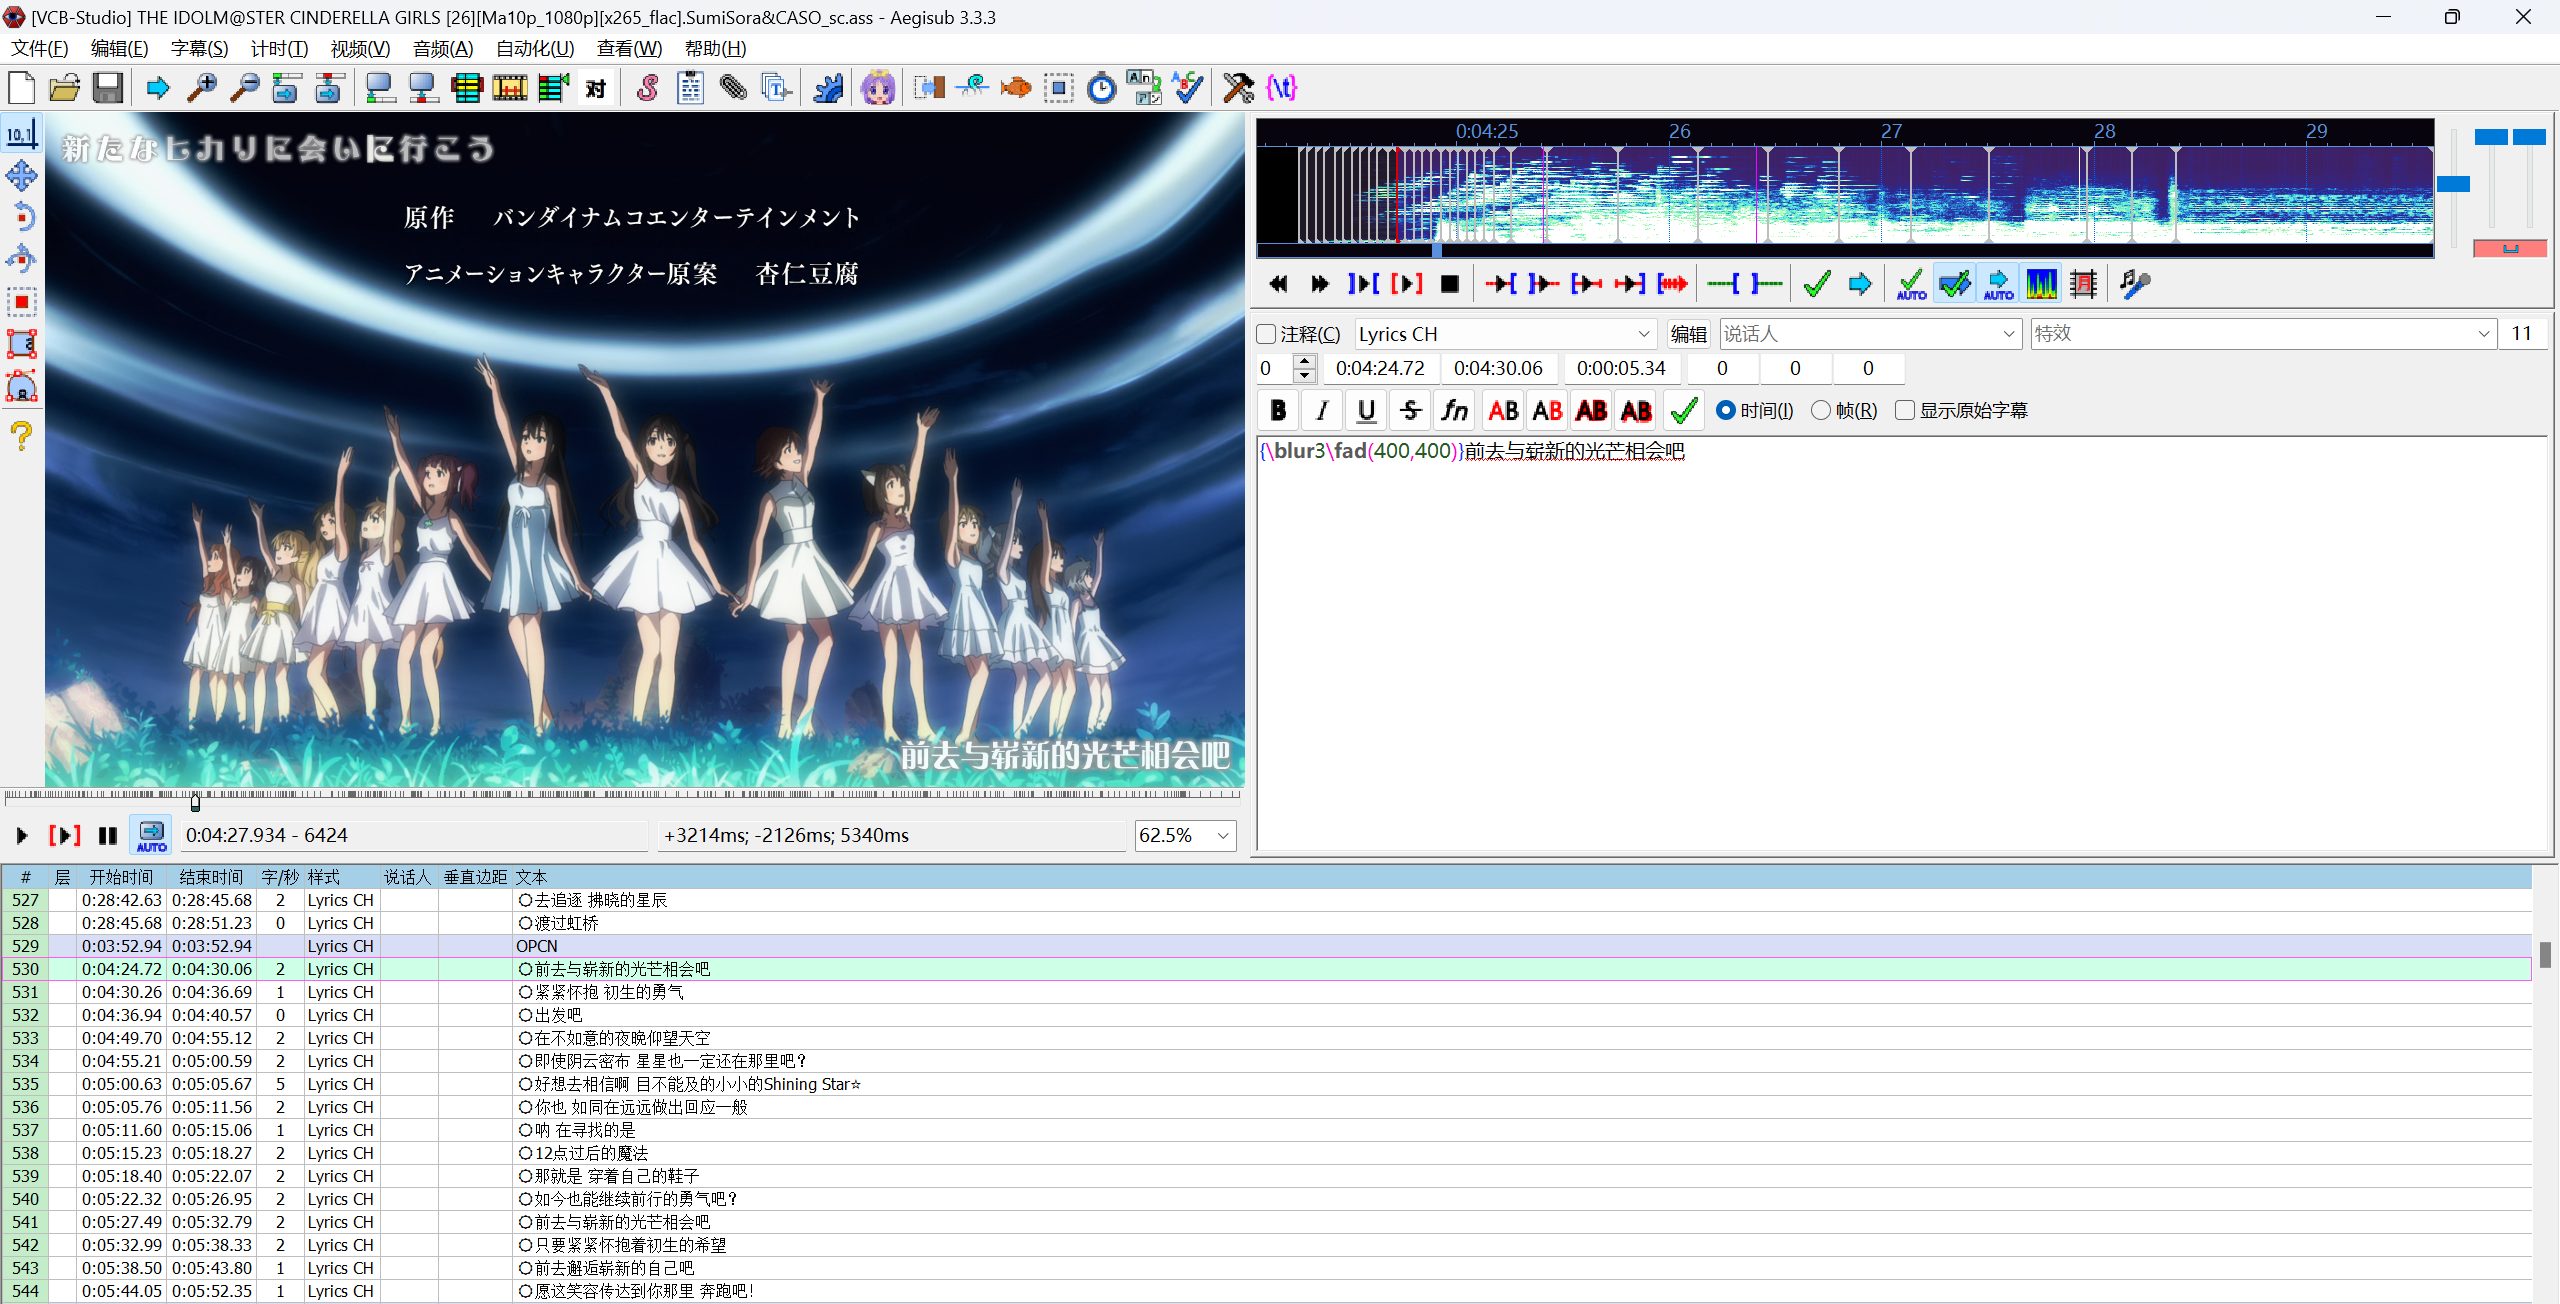Apply strikeout formatting button
The image size is (2560, 1304).
coord(1410,411)
